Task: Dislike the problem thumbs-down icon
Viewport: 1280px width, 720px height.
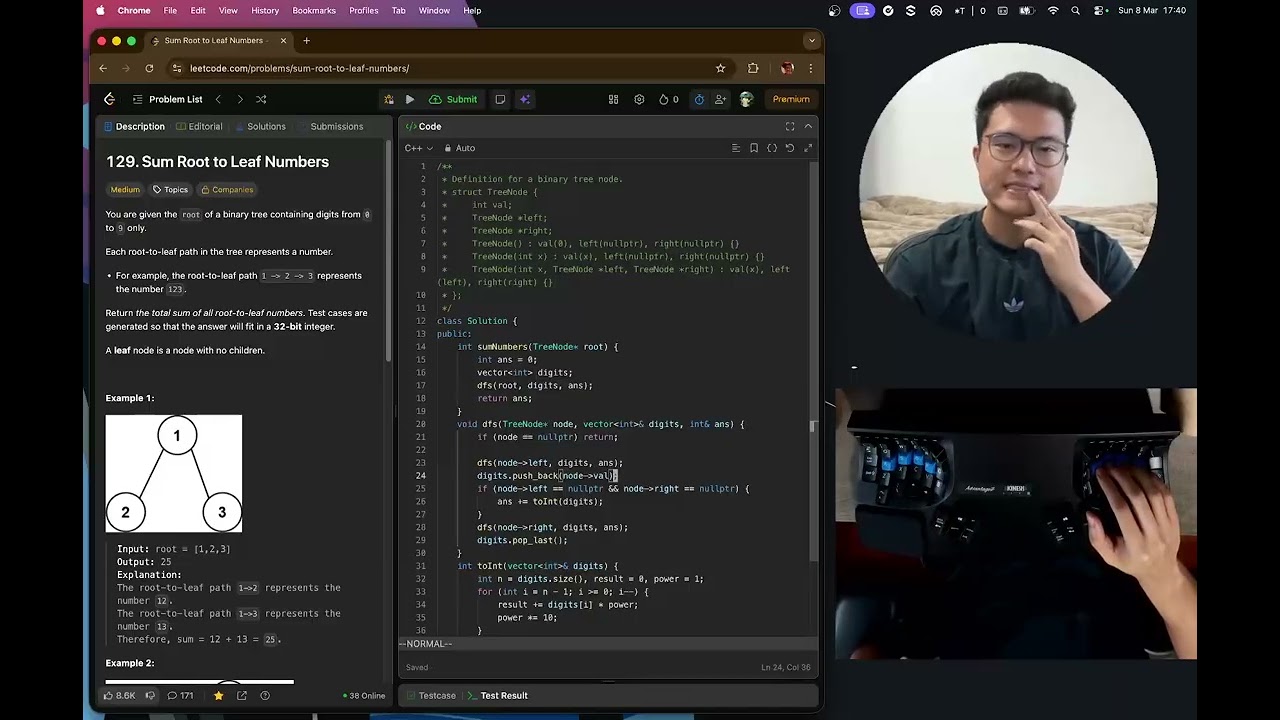Action: tap(150, 695)
